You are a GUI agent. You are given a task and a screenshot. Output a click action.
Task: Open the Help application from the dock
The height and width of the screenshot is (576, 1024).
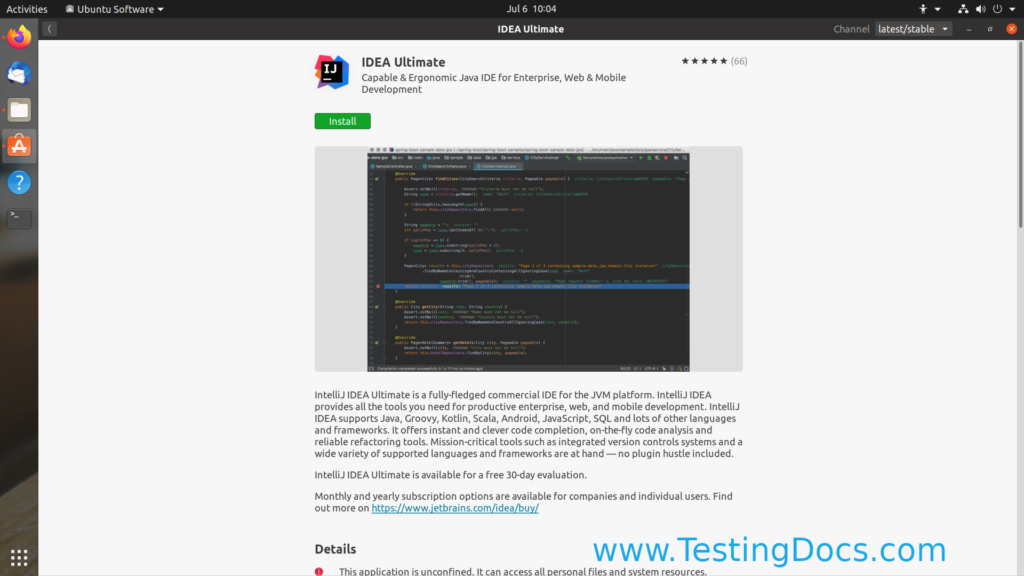click(x=18, y=182)
